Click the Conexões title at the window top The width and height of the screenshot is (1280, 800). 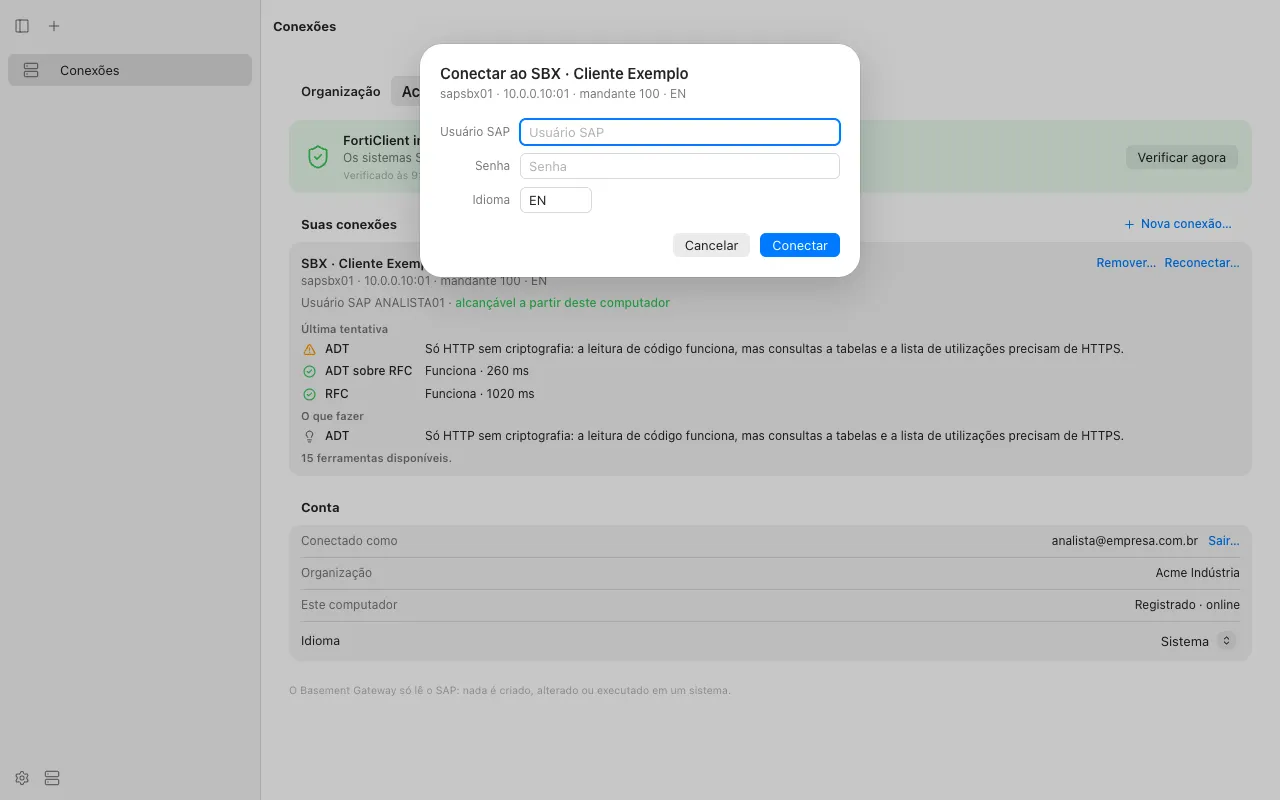pyautogui.click(x=305, y=27)
